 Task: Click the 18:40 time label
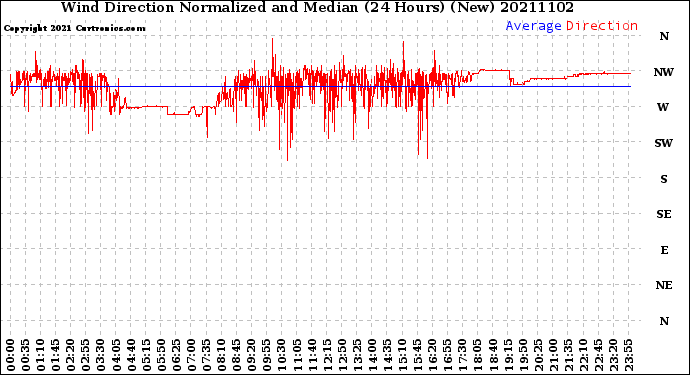click(x=493, y=355)
